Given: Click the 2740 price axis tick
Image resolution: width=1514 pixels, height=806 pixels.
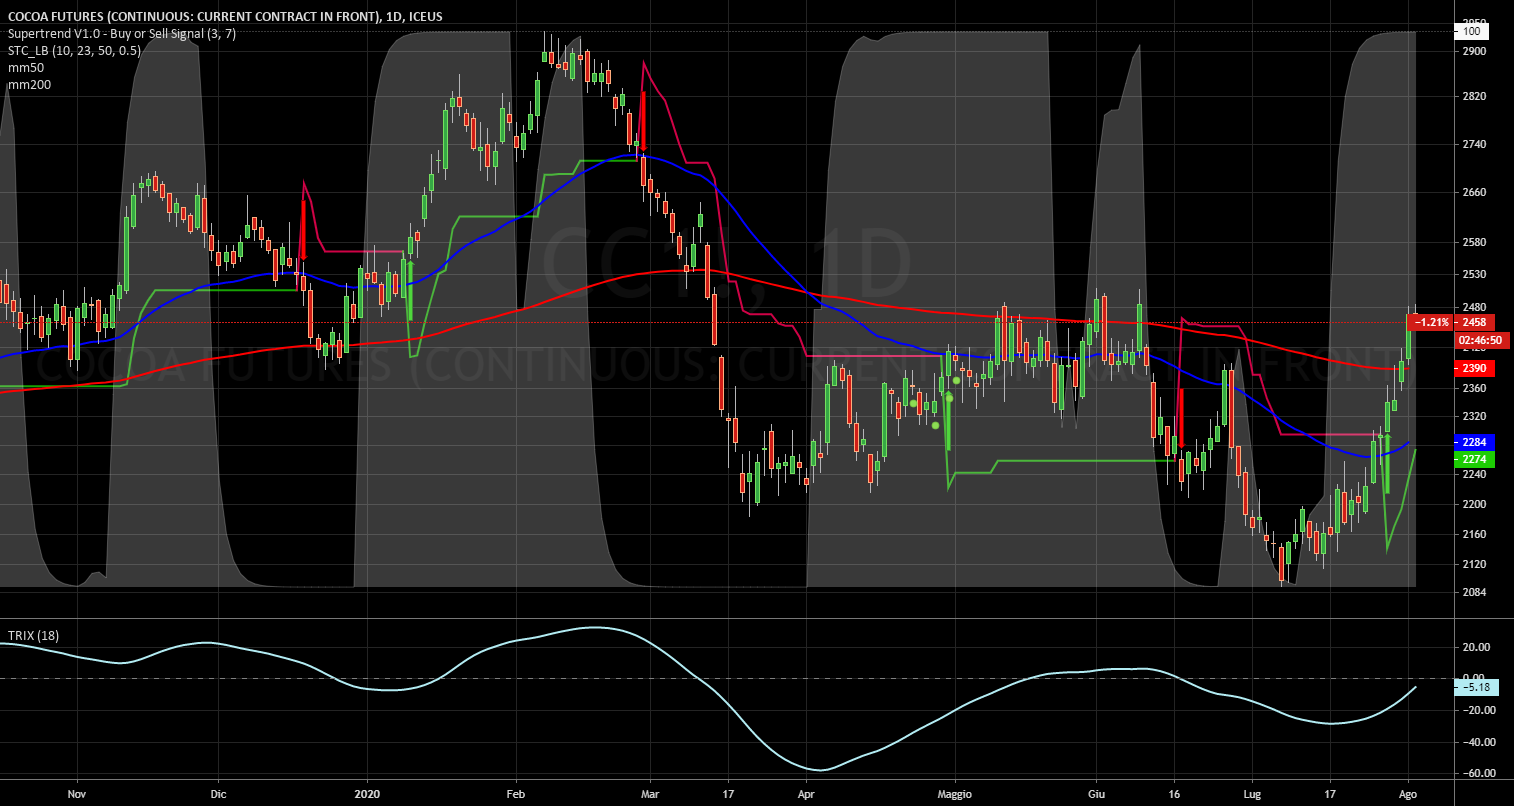Looking at the screenshot, I should point(1475,144).
